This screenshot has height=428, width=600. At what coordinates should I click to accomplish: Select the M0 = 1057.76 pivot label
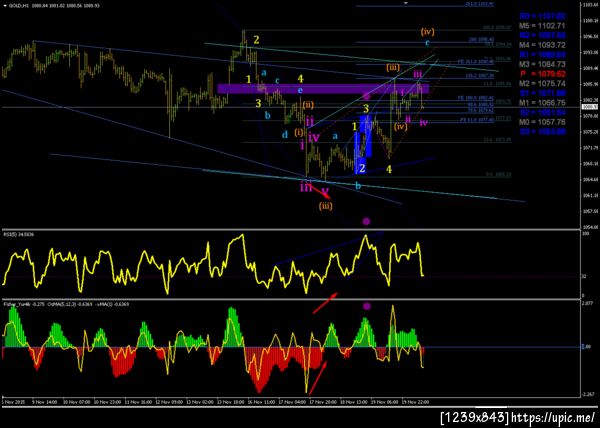click(542, 122)
